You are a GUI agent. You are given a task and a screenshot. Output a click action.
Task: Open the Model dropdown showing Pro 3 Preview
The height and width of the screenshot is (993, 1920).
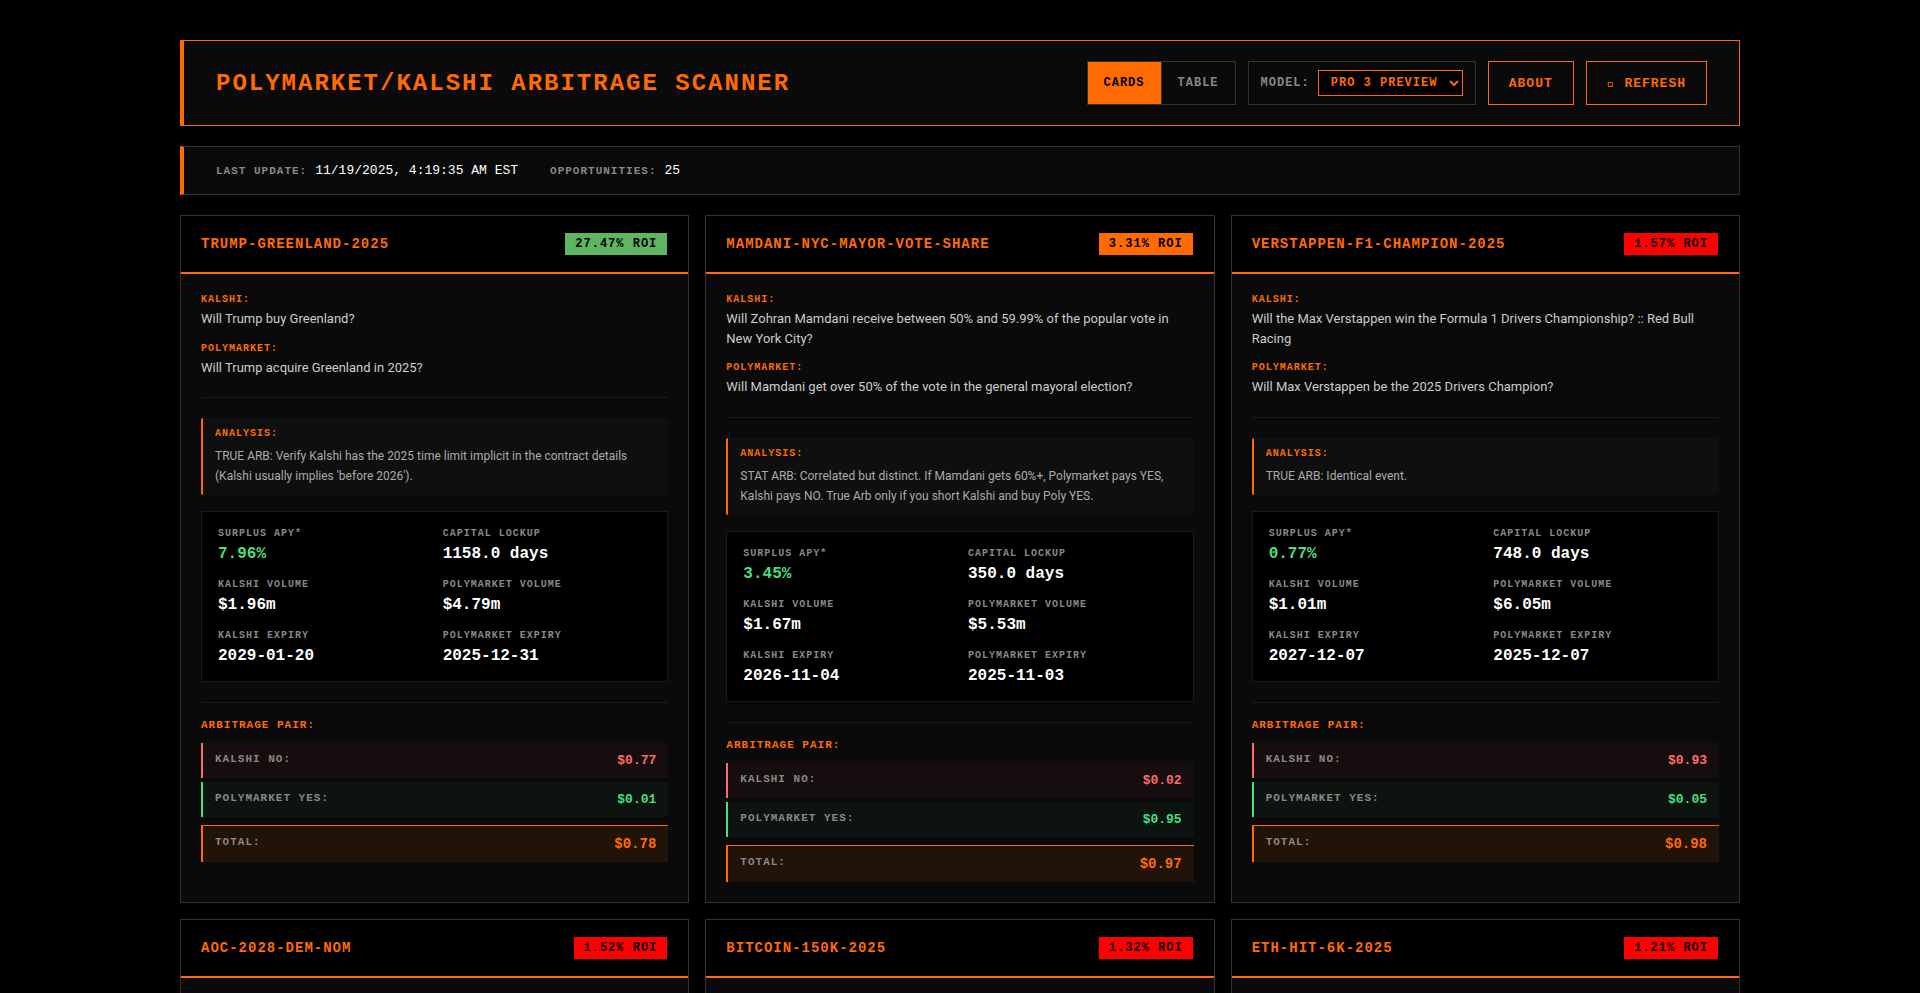(x=1389, y=83)
